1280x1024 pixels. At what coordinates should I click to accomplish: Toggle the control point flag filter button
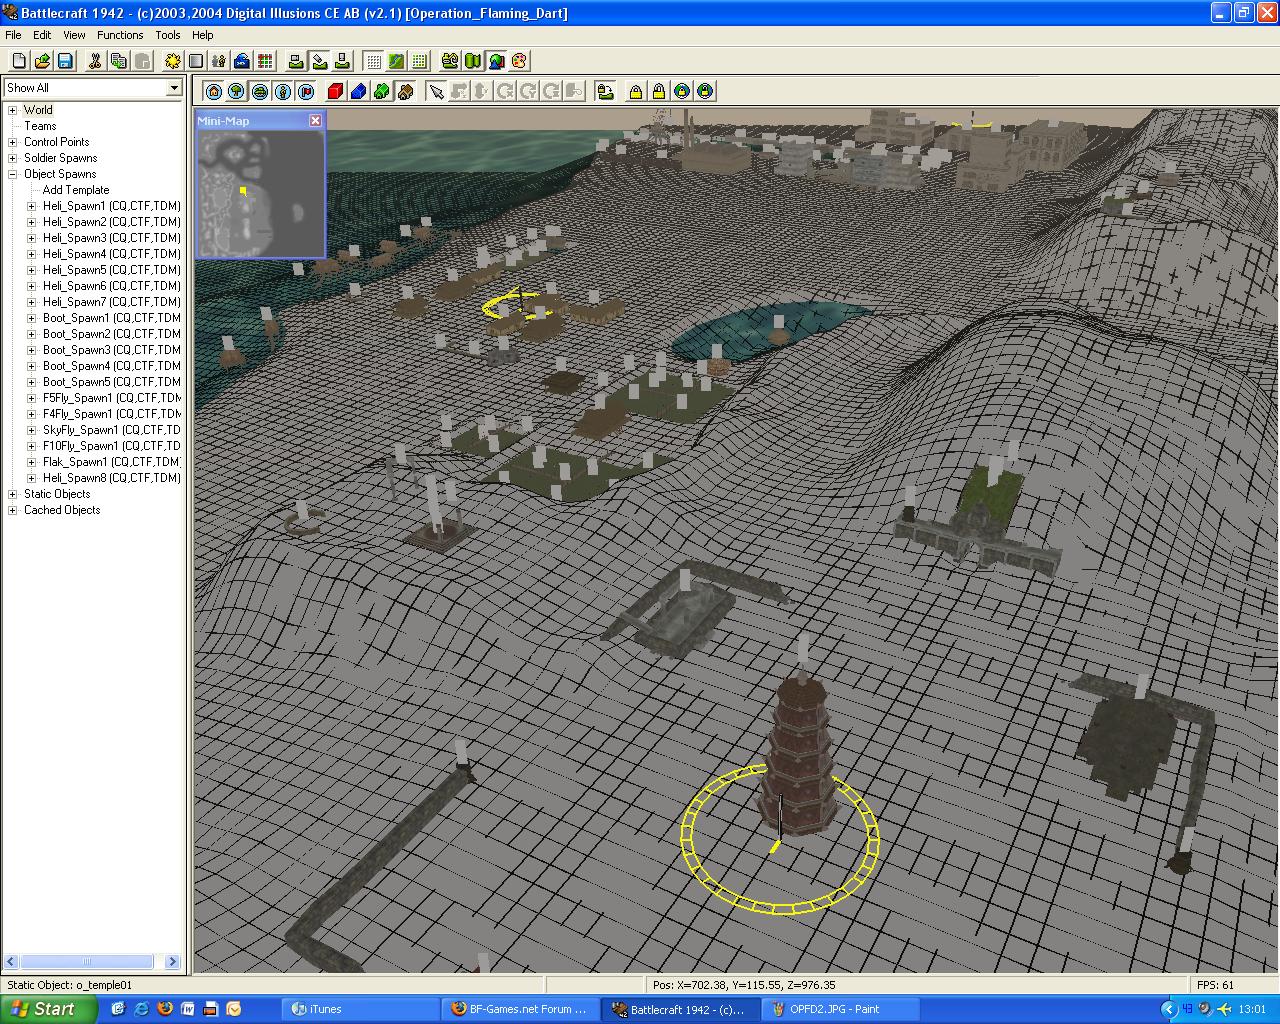click(306, 92)
